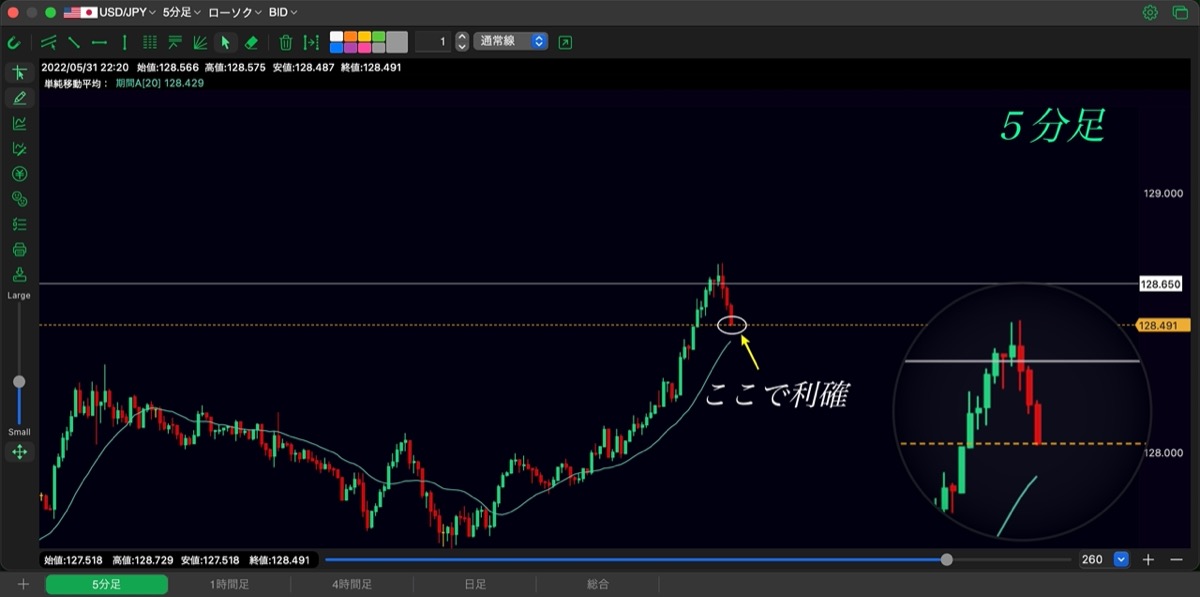The width and height of the screenshot is (1200, 597).
Task: Select the fan lines tool
Action: point(200,42)
